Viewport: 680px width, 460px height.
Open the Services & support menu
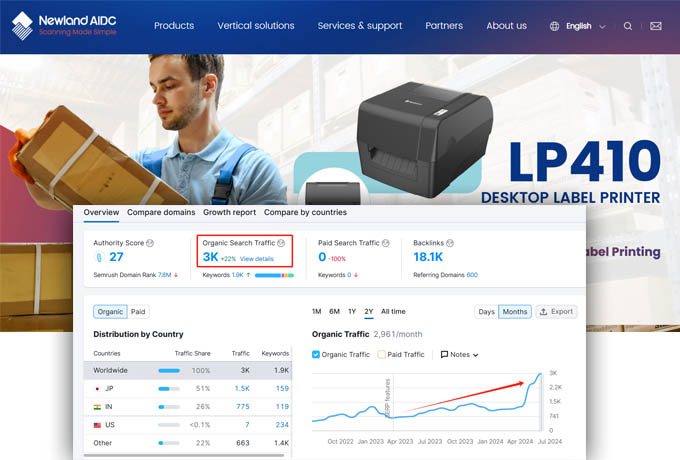click(360, 26)
